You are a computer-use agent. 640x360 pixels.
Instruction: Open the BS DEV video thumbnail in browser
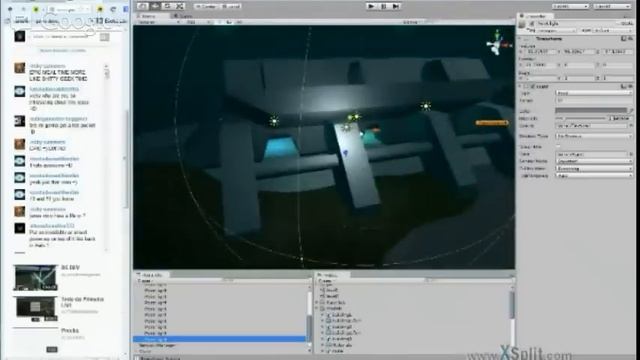(x=35, y=278)
